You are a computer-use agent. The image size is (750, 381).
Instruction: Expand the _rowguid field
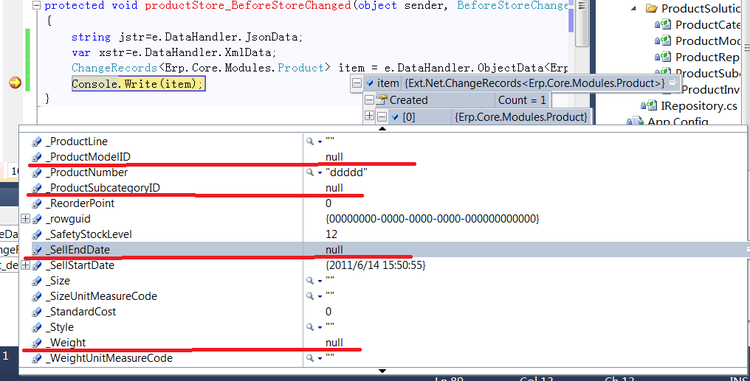click(x=25, y=219)
